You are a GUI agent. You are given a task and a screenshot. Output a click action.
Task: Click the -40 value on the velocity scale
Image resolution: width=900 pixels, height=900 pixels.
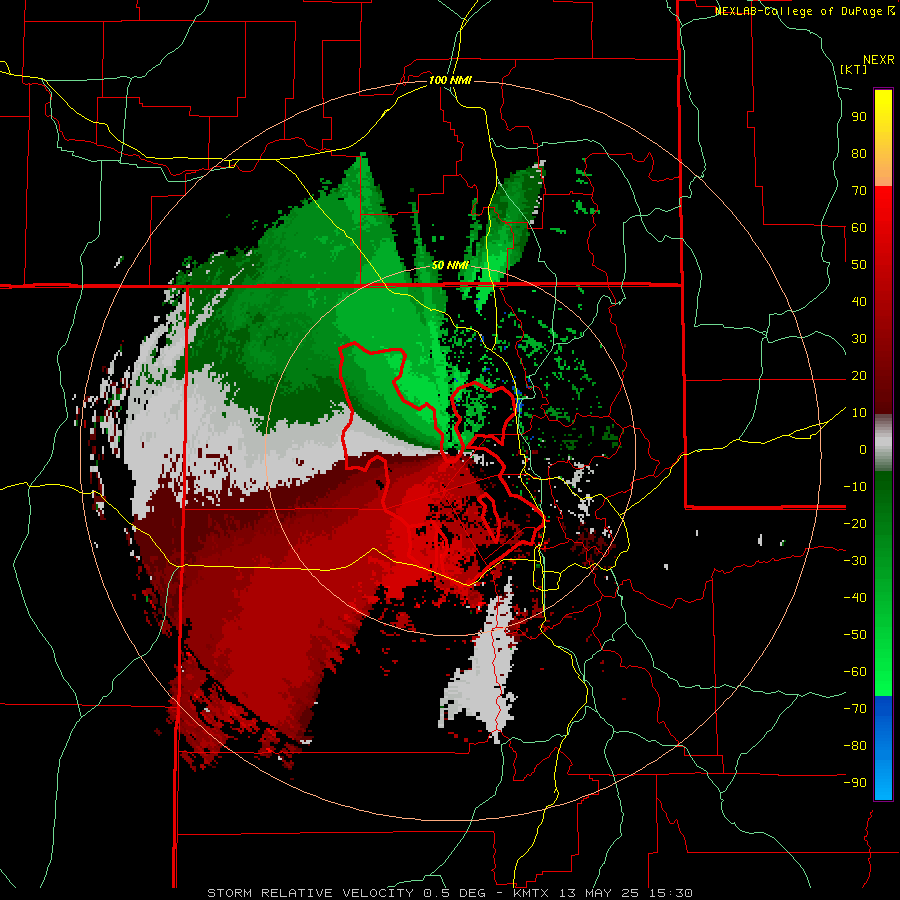point(855,598)
